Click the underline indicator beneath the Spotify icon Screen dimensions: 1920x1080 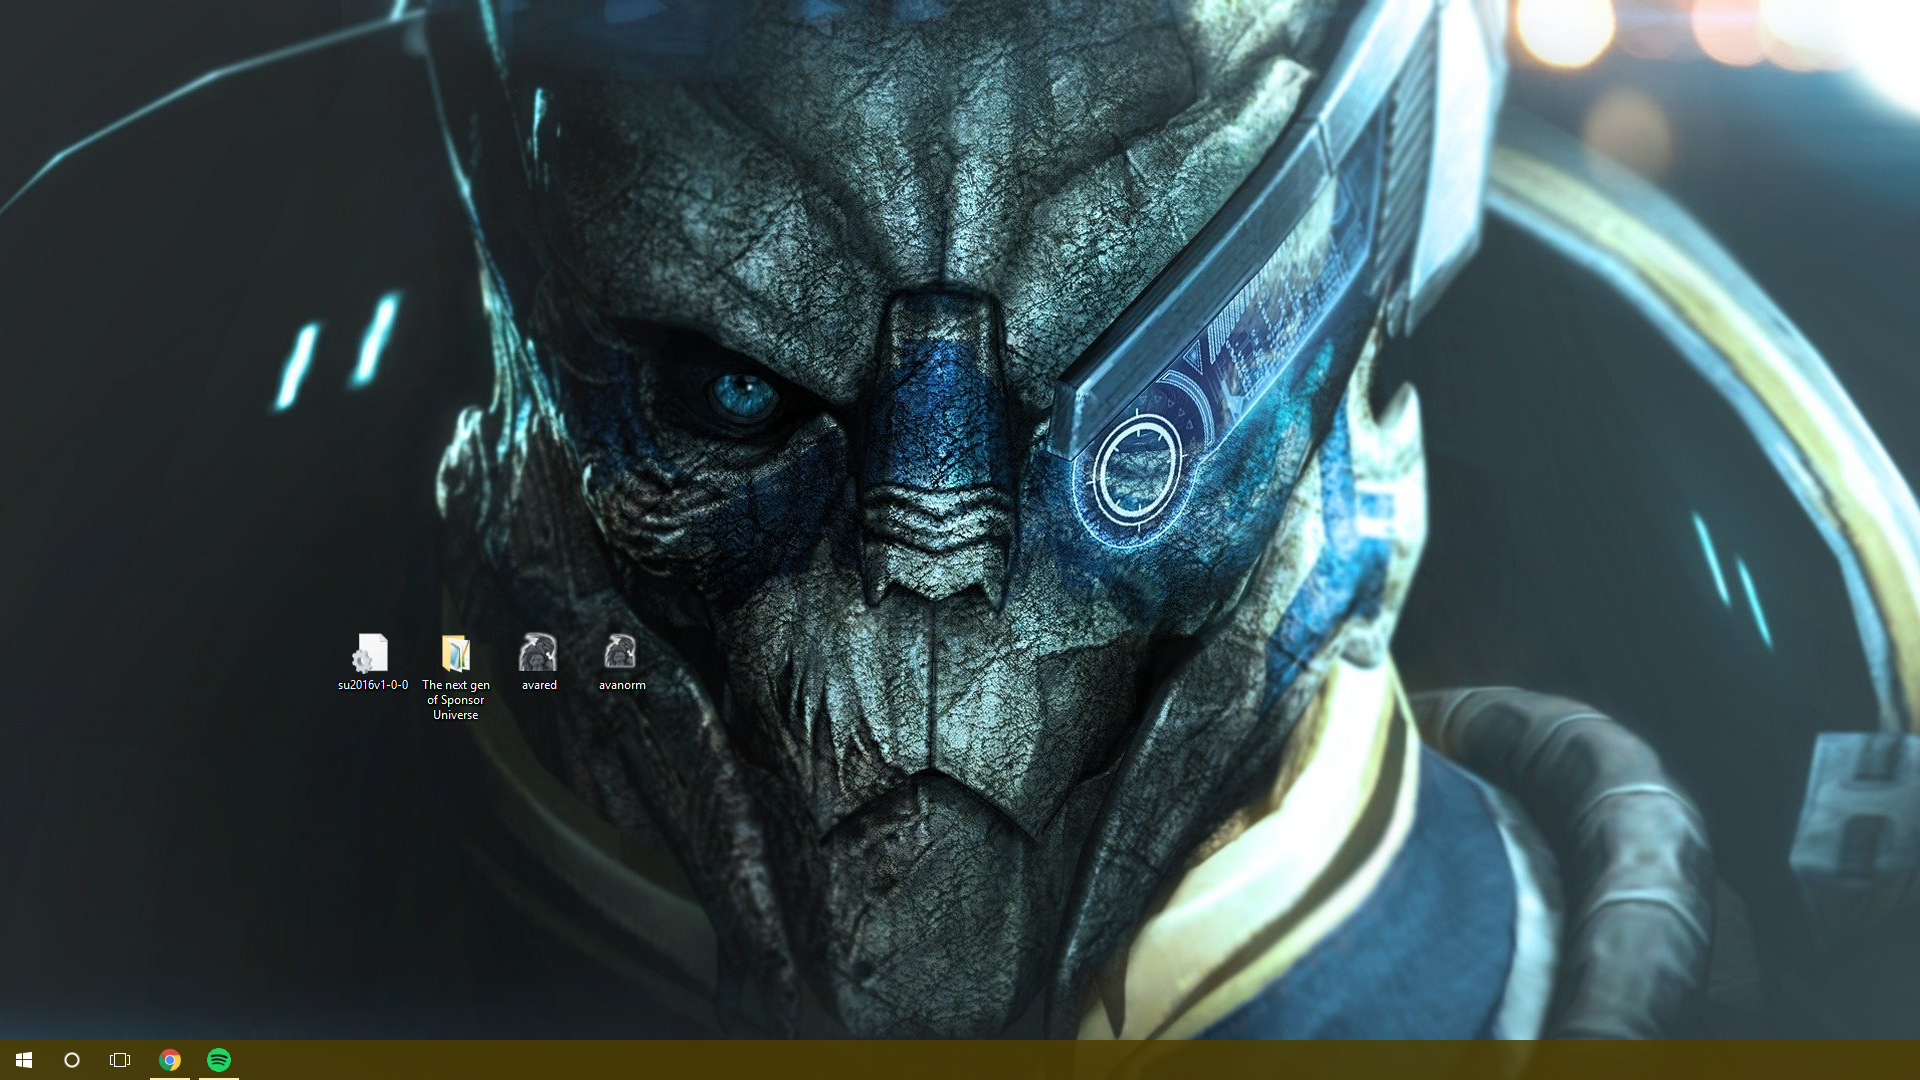click(x=219, y=1077)
